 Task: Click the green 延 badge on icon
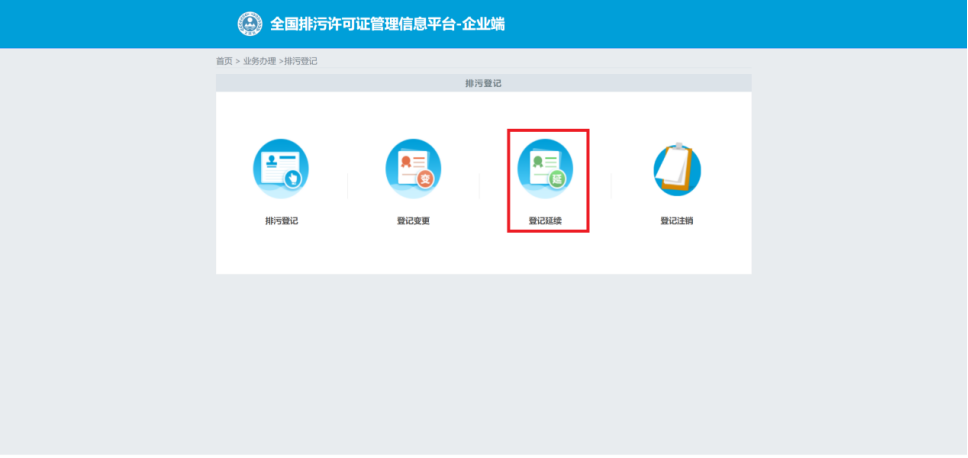point(557,180)
